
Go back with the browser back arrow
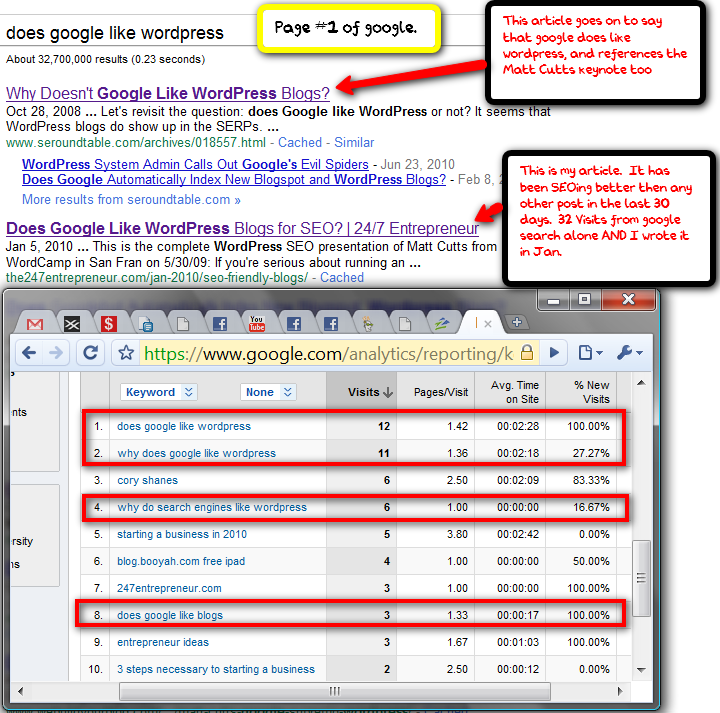point(29,353)
